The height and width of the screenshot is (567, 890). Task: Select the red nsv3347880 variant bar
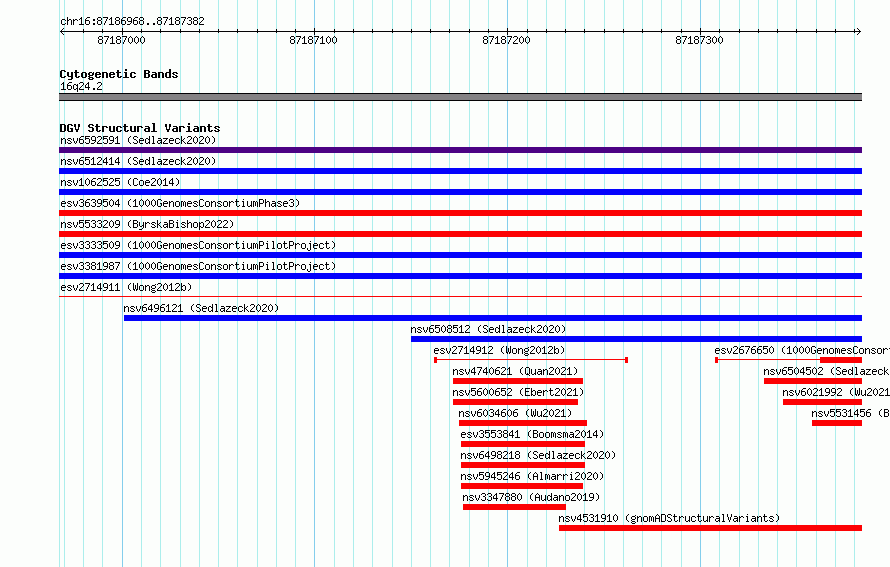click(514, 507)
